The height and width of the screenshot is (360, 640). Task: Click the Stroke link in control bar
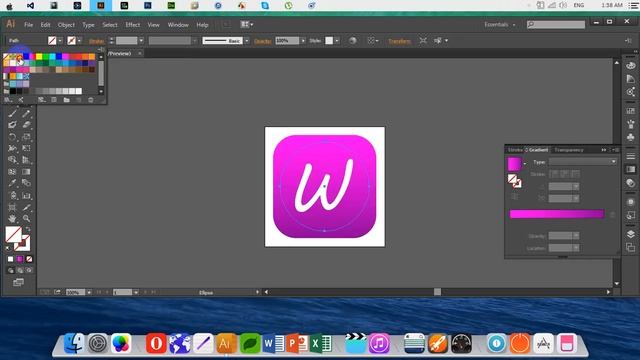coord(96,41)
